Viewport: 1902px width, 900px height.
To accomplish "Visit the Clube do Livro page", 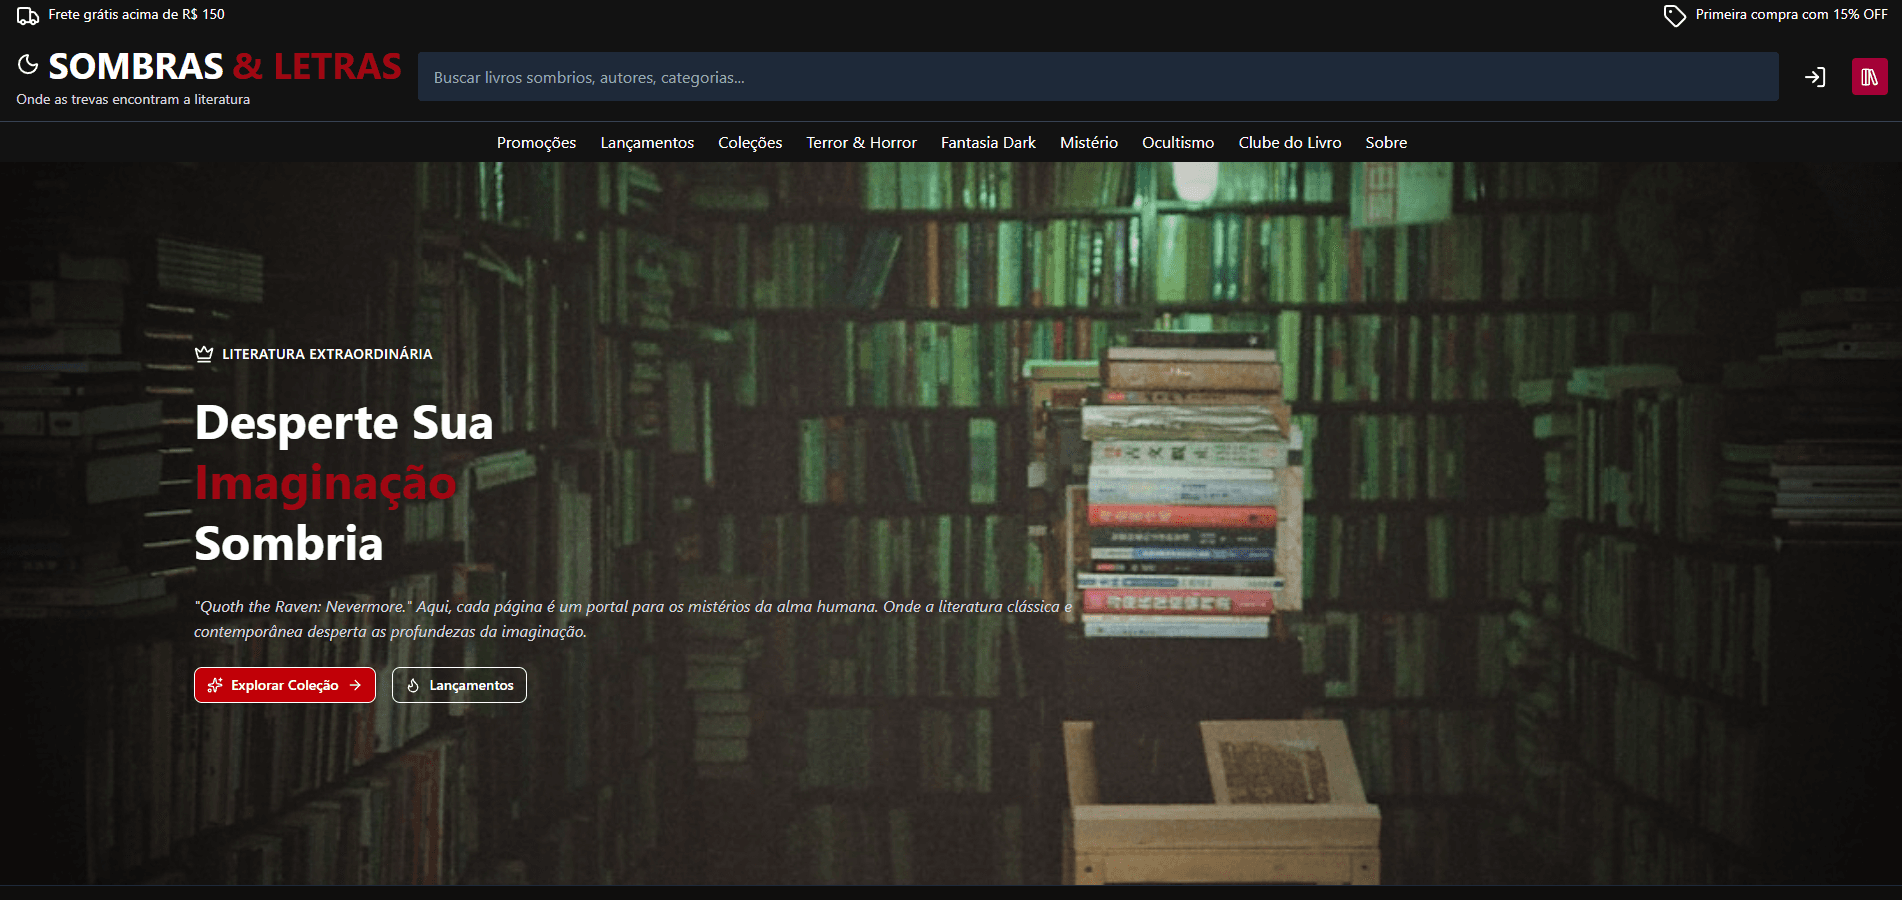I will [1289, 143].
